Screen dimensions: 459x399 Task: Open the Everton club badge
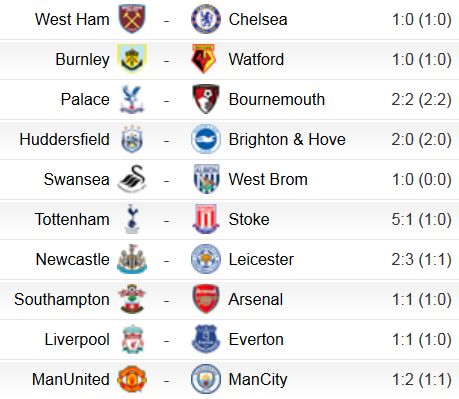206,339
